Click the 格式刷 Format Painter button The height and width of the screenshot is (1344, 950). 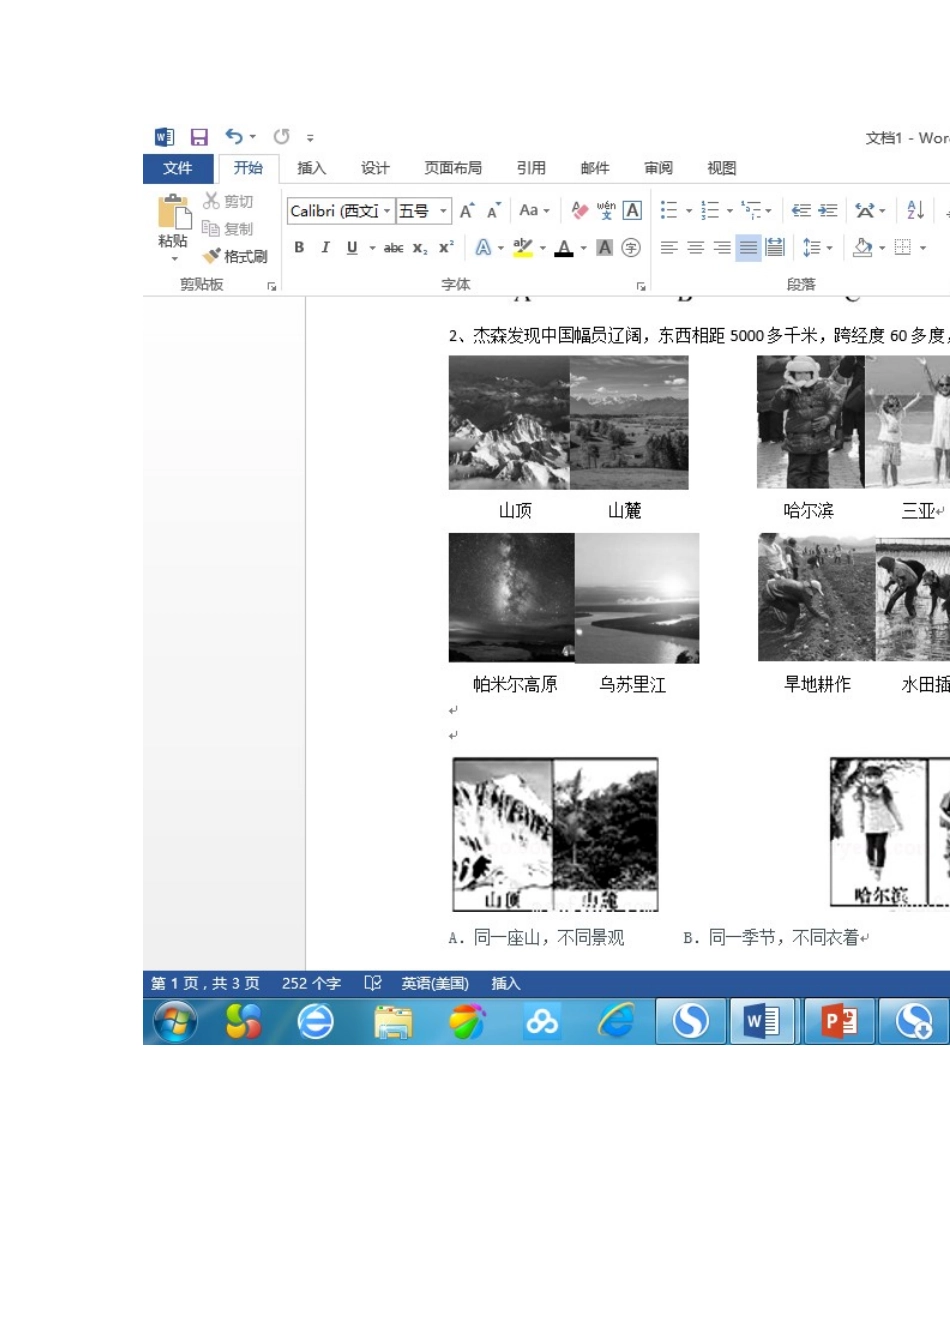click(x=236, y=257)
